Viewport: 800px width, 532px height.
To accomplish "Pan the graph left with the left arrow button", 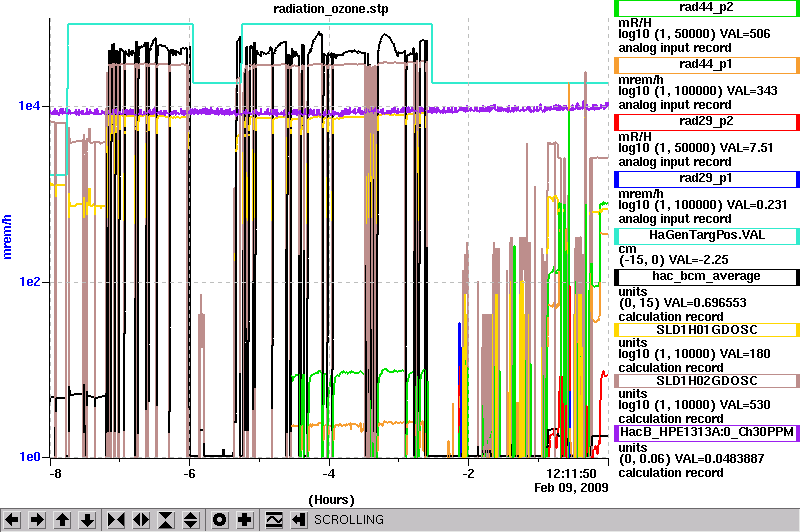I will pos(12,520).
